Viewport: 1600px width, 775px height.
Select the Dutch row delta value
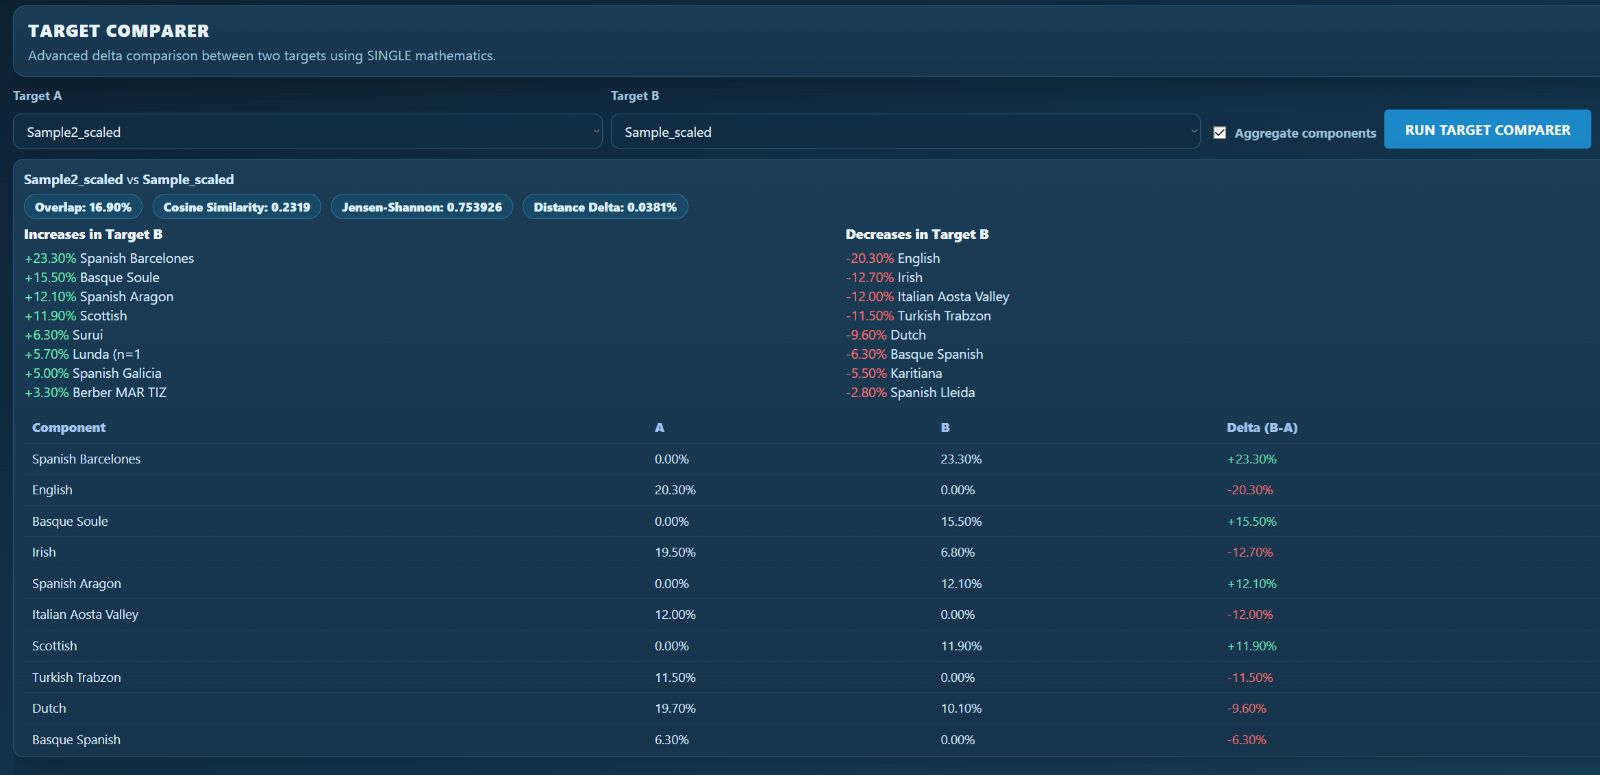point(1246,709)
